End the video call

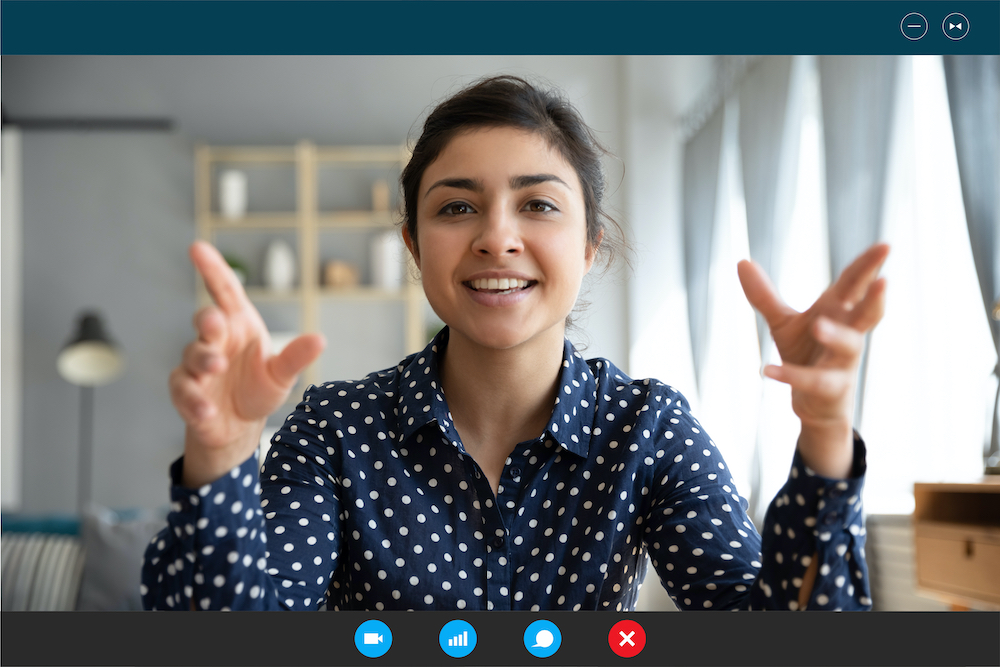[627, 638]
